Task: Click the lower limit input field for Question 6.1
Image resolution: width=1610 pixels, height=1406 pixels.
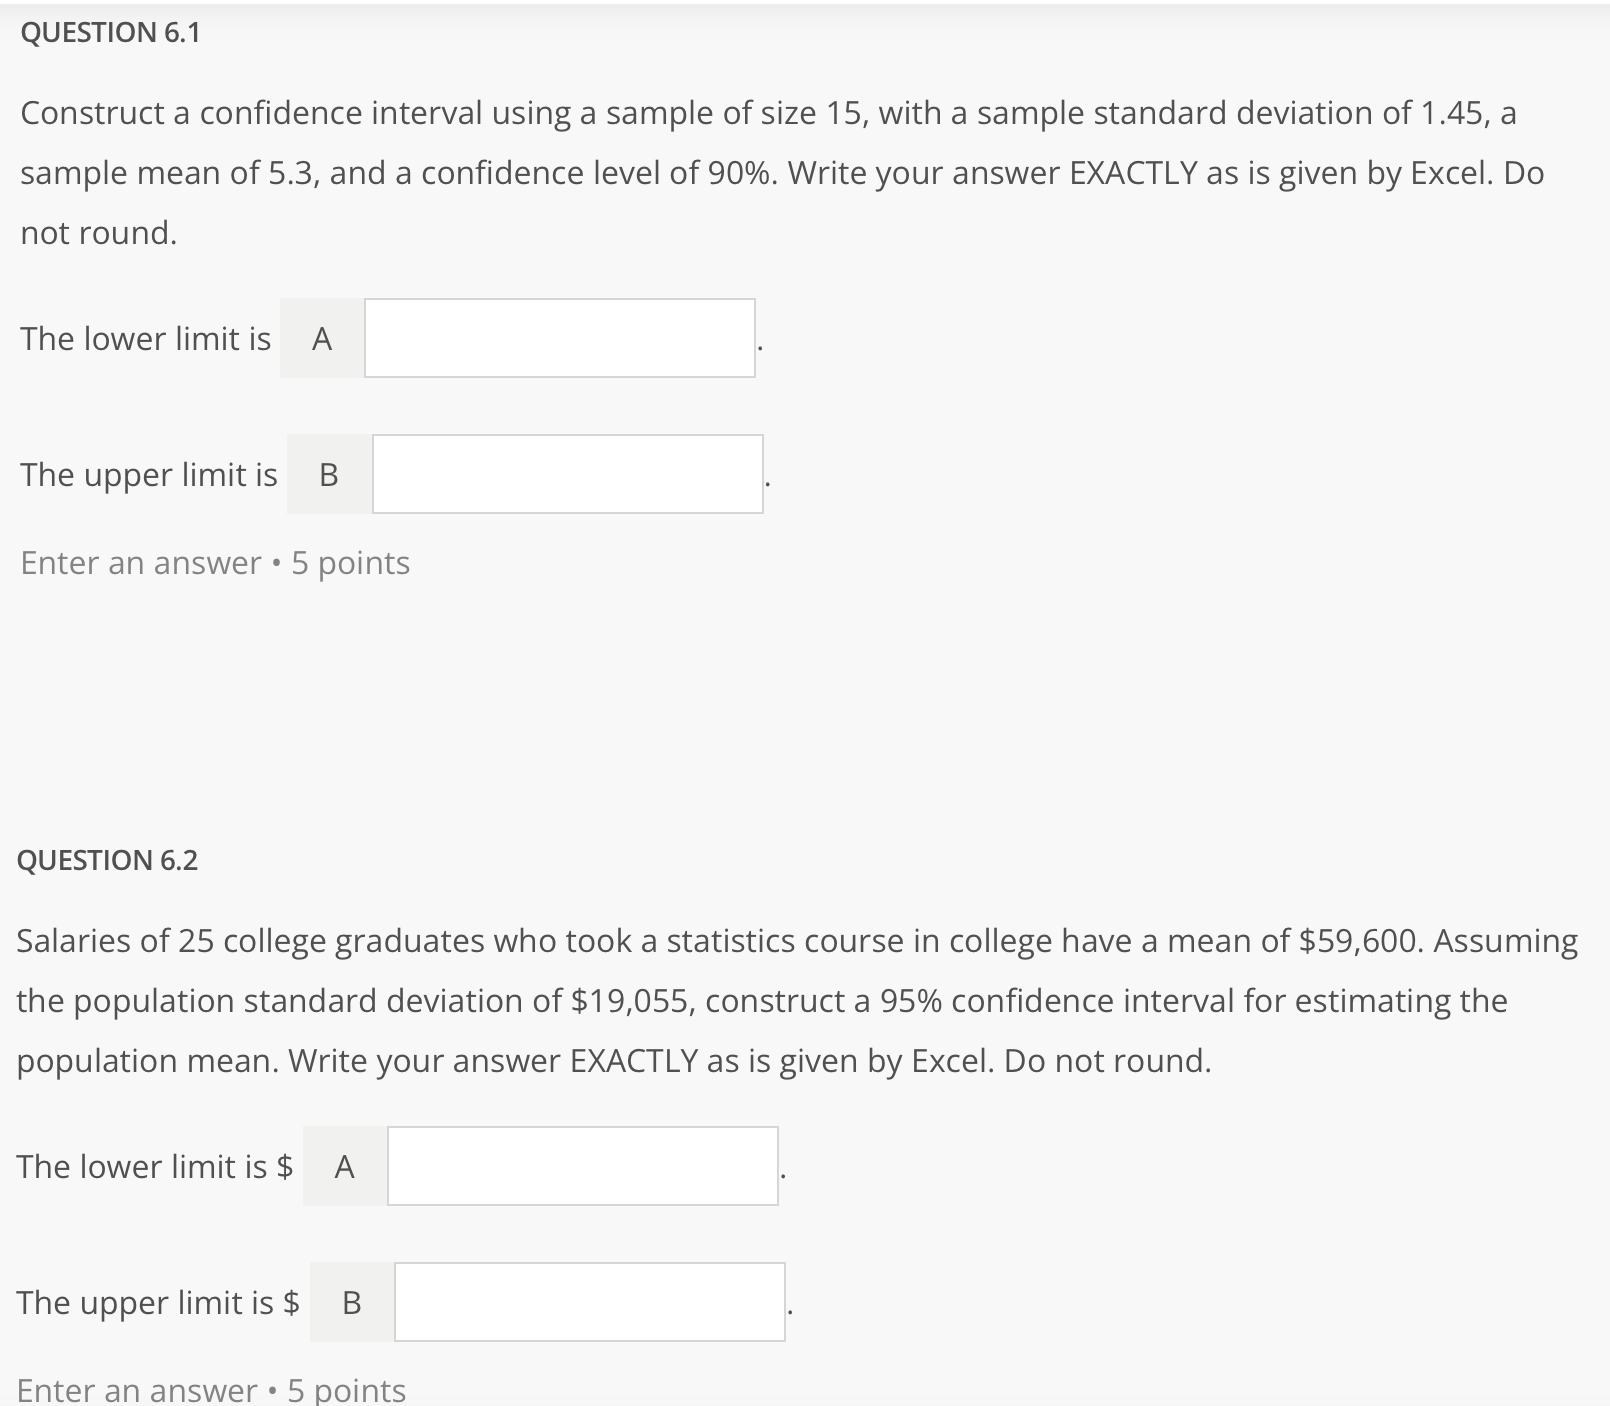Action: pos(558,338)
